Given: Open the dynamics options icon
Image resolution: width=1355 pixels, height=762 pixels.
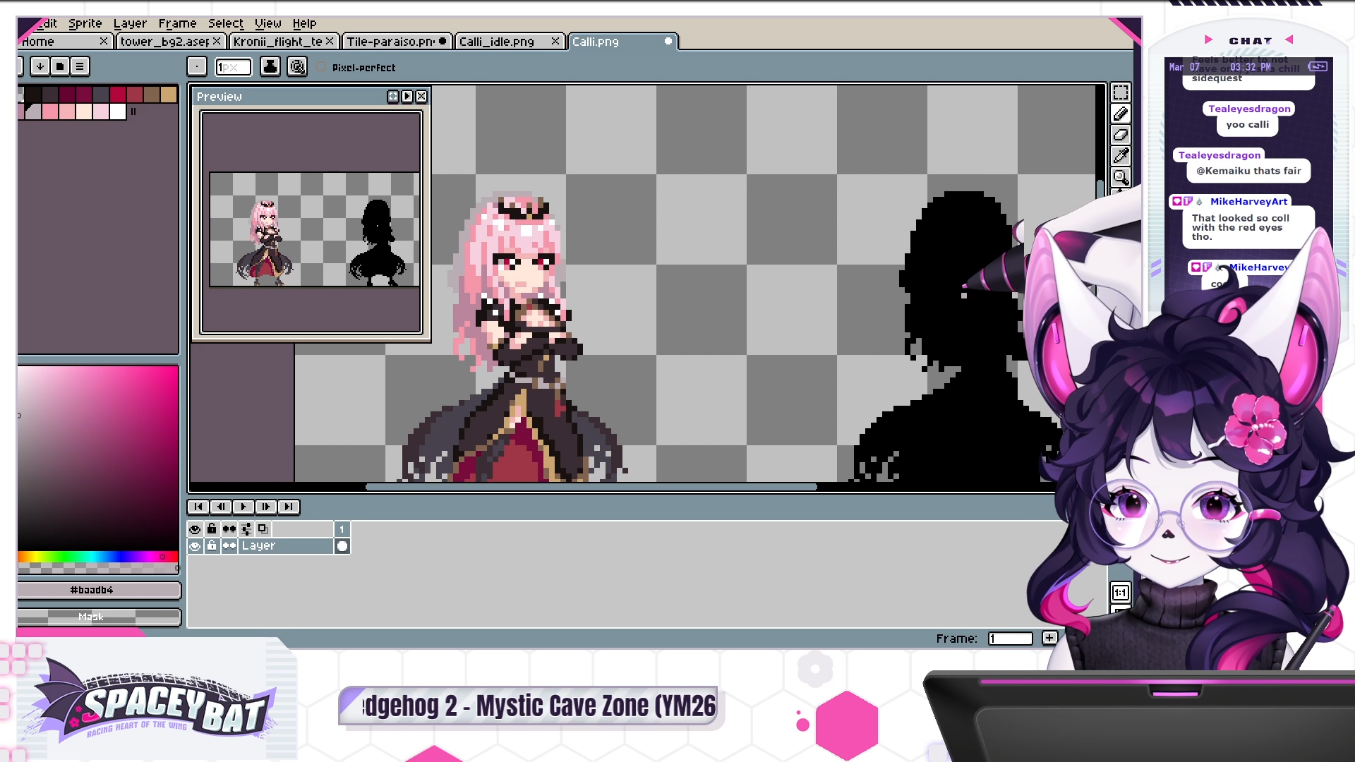Looking at the screenshot, I should pyautogui.click(x=297, y=67).
